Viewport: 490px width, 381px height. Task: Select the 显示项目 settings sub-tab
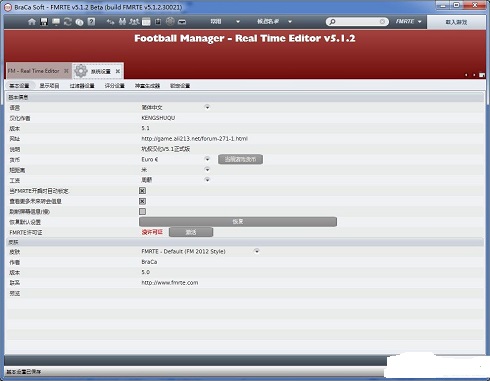point(49,86)
